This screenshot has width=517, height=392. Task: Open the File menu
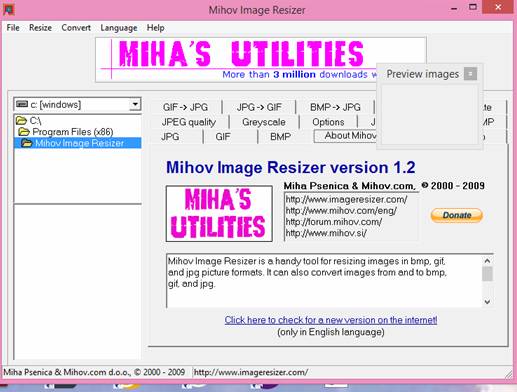point(13,28)
